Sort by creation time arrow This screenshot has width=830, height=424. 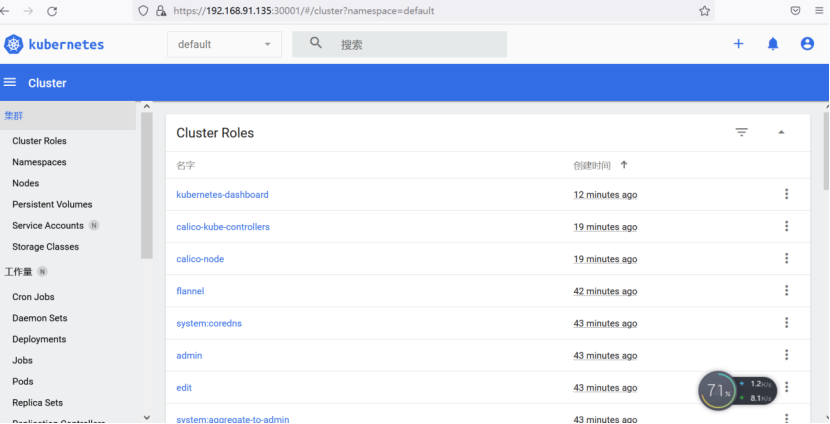624,165
